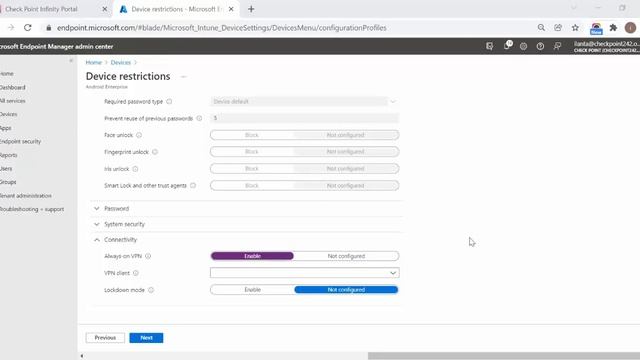640x360 pixels.
Task: Expand the System security section
Action: point(124,224)
